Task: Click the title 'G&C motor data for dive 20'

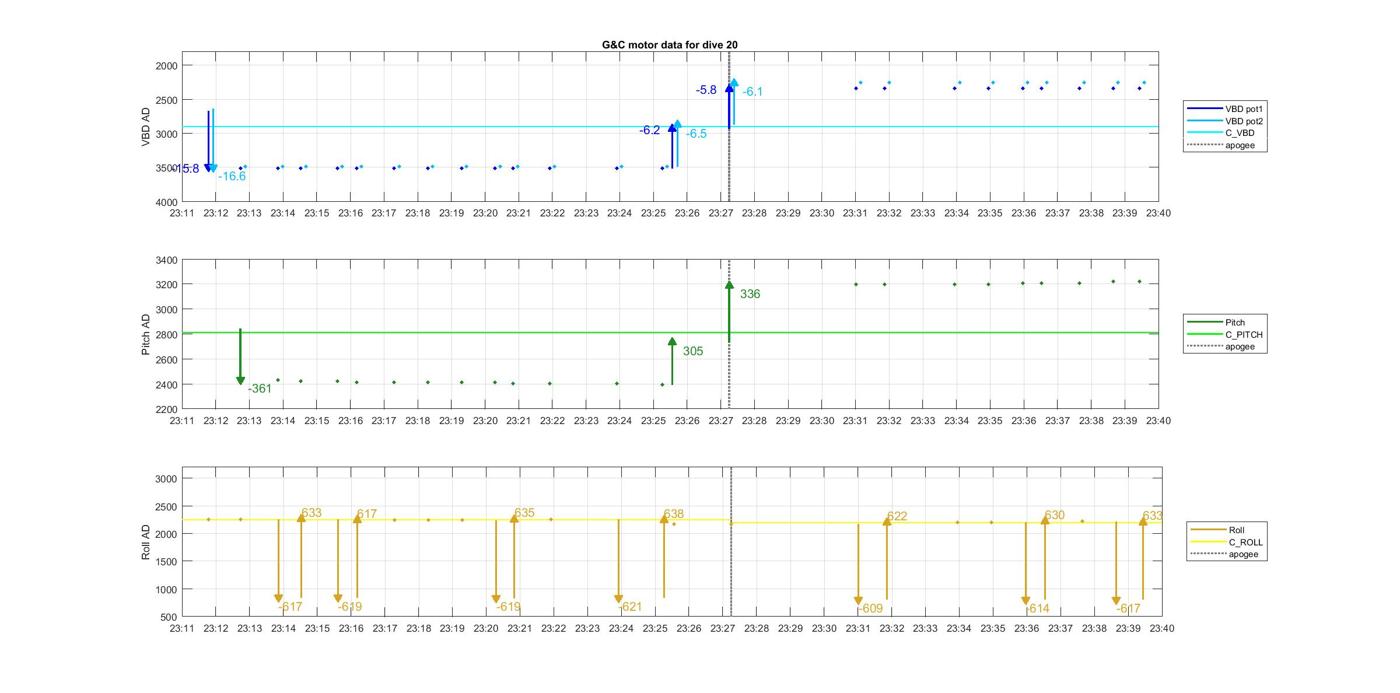Action: pyautogui.click(x=670, y=45)
